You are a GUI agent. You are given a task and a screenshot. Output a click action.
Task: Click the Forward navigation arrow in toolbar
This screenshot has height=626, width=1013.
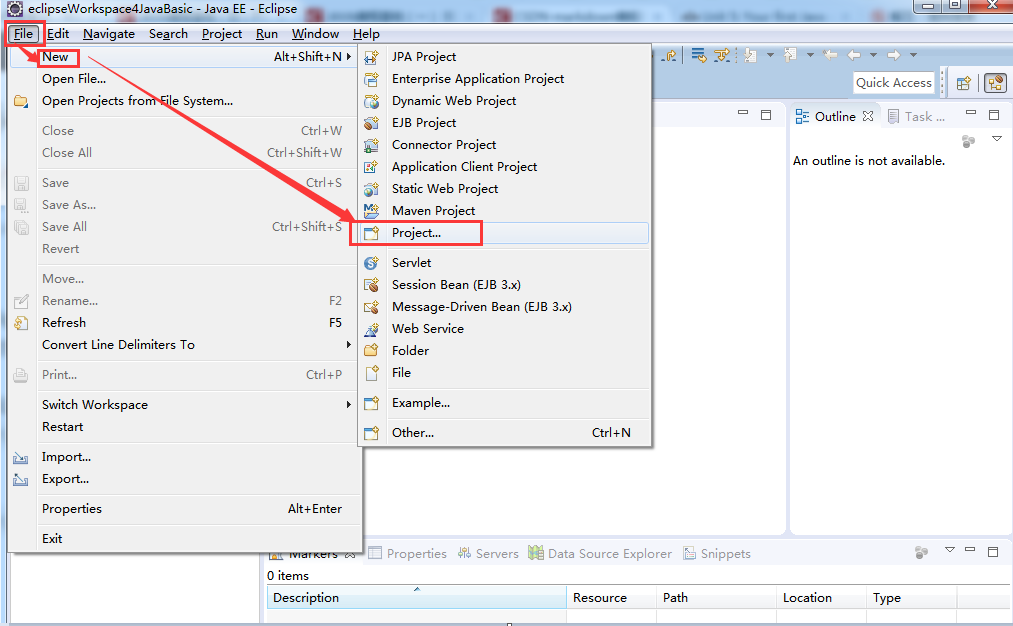[893, 56]
